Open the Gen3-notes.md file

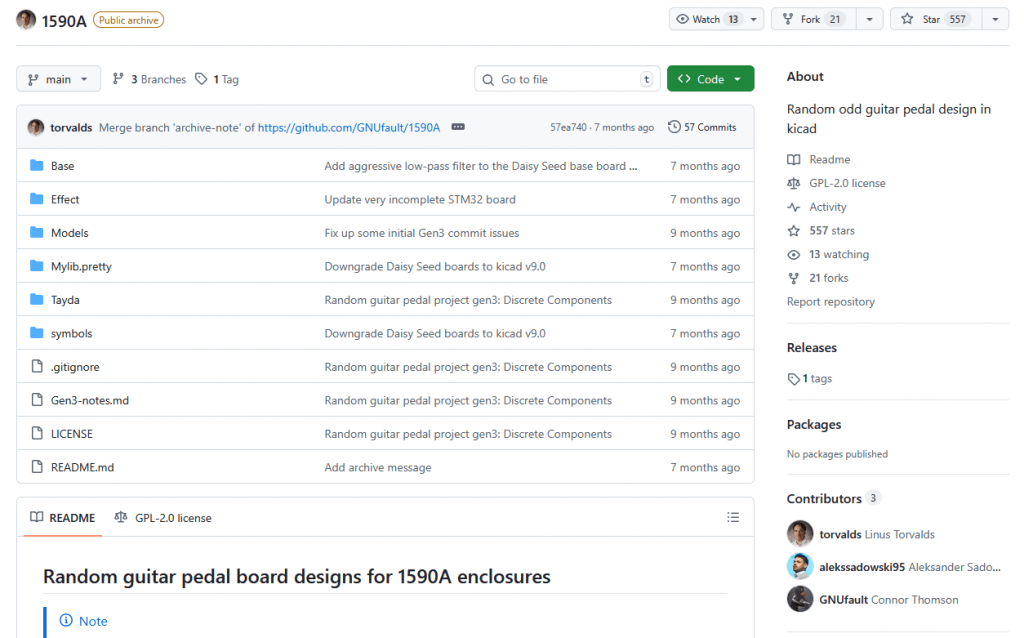90,401
